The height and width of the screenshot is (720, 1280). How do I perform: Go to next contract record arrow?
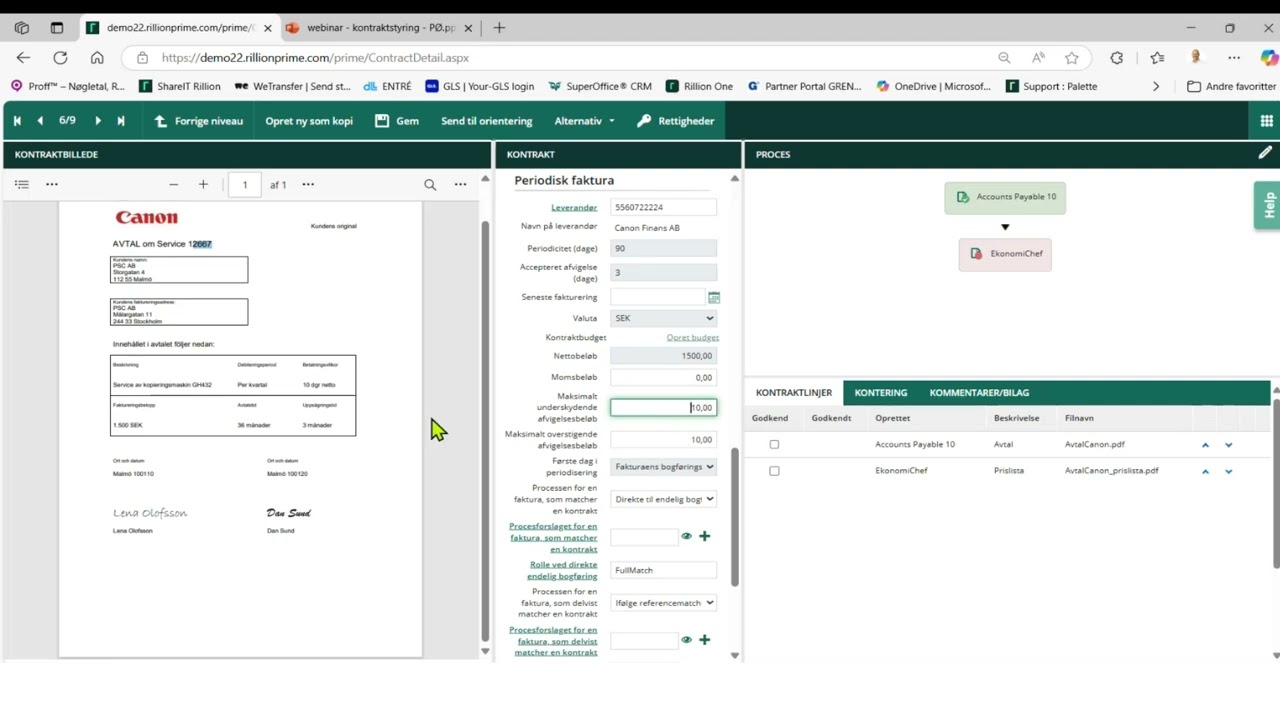pos(98,121)
